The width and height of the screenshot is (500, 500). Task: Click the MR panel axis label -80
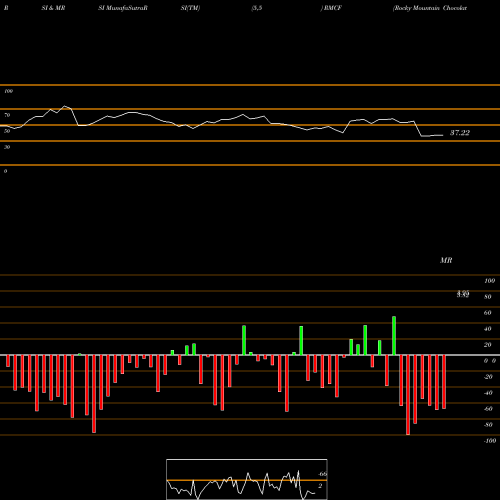click(x=488, y=425)
